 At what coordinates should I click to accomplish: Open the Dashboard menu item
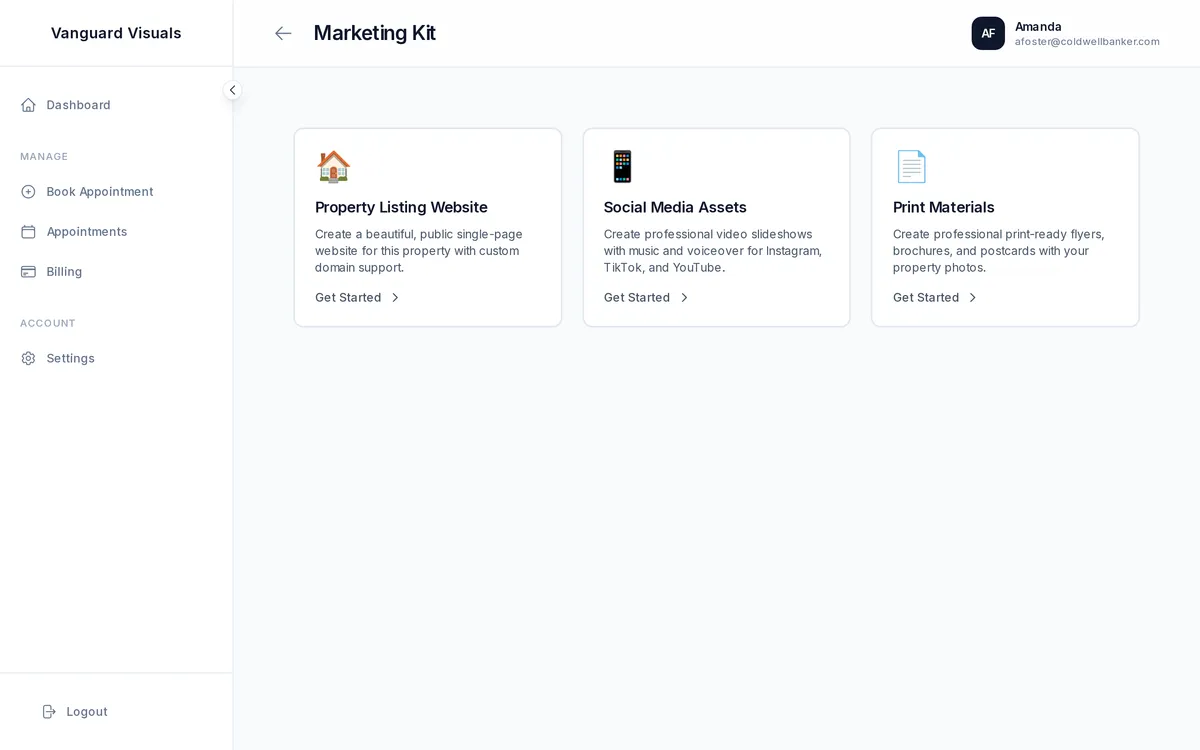point(78,104)
